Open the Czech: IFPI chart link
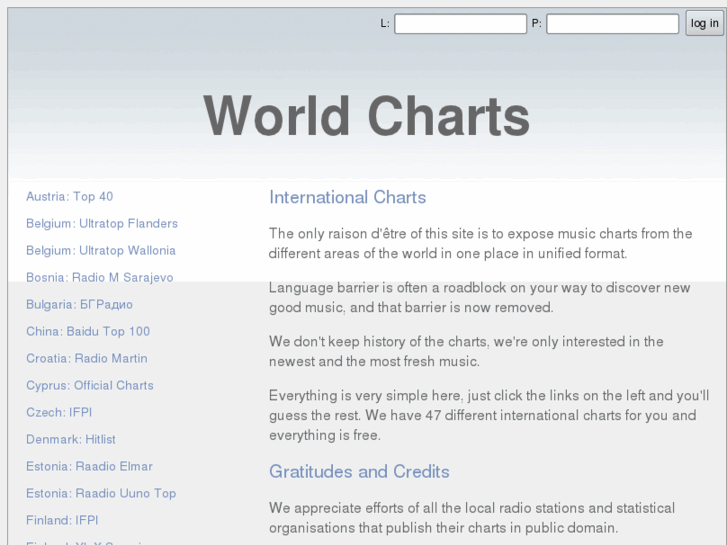727x545 pixels. (x=59, y=412)
